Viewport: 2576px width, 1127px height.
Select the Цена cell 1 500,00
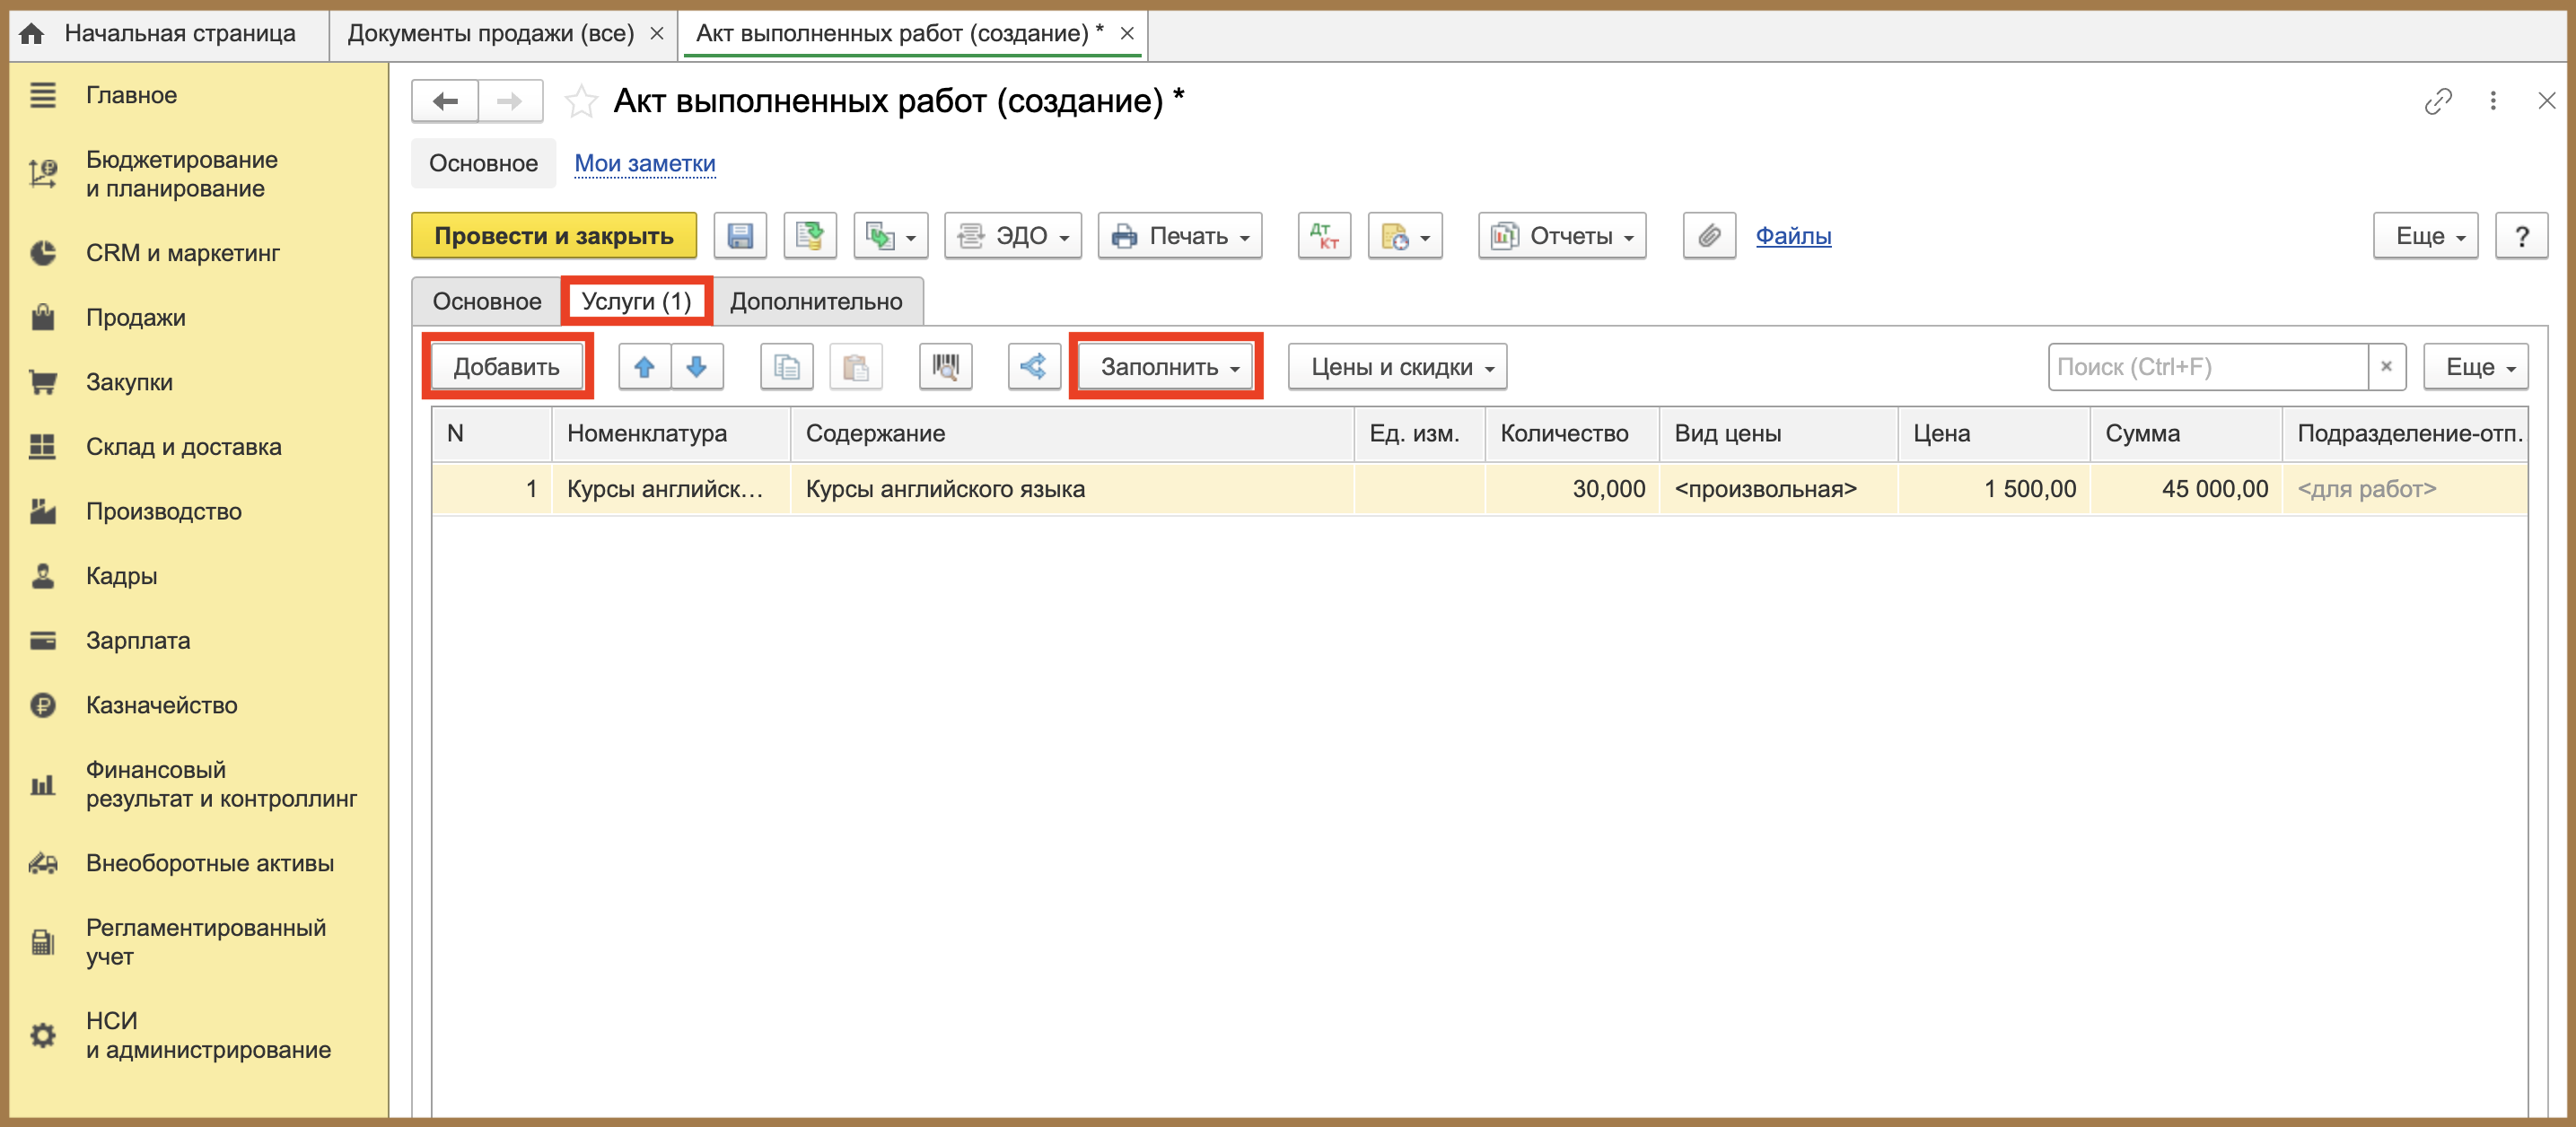pos(1994,489)
